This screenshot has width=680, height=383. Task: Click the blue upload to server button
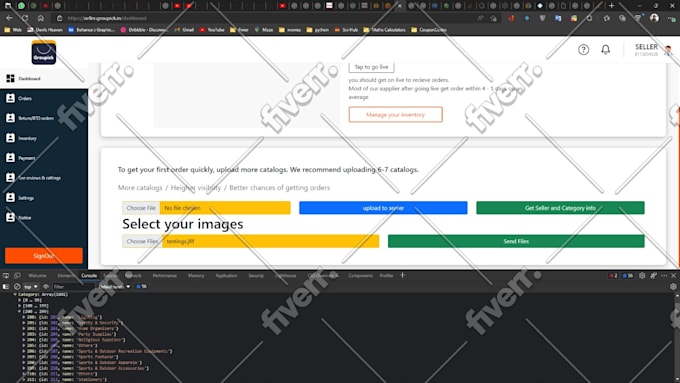tap(383, 208)
